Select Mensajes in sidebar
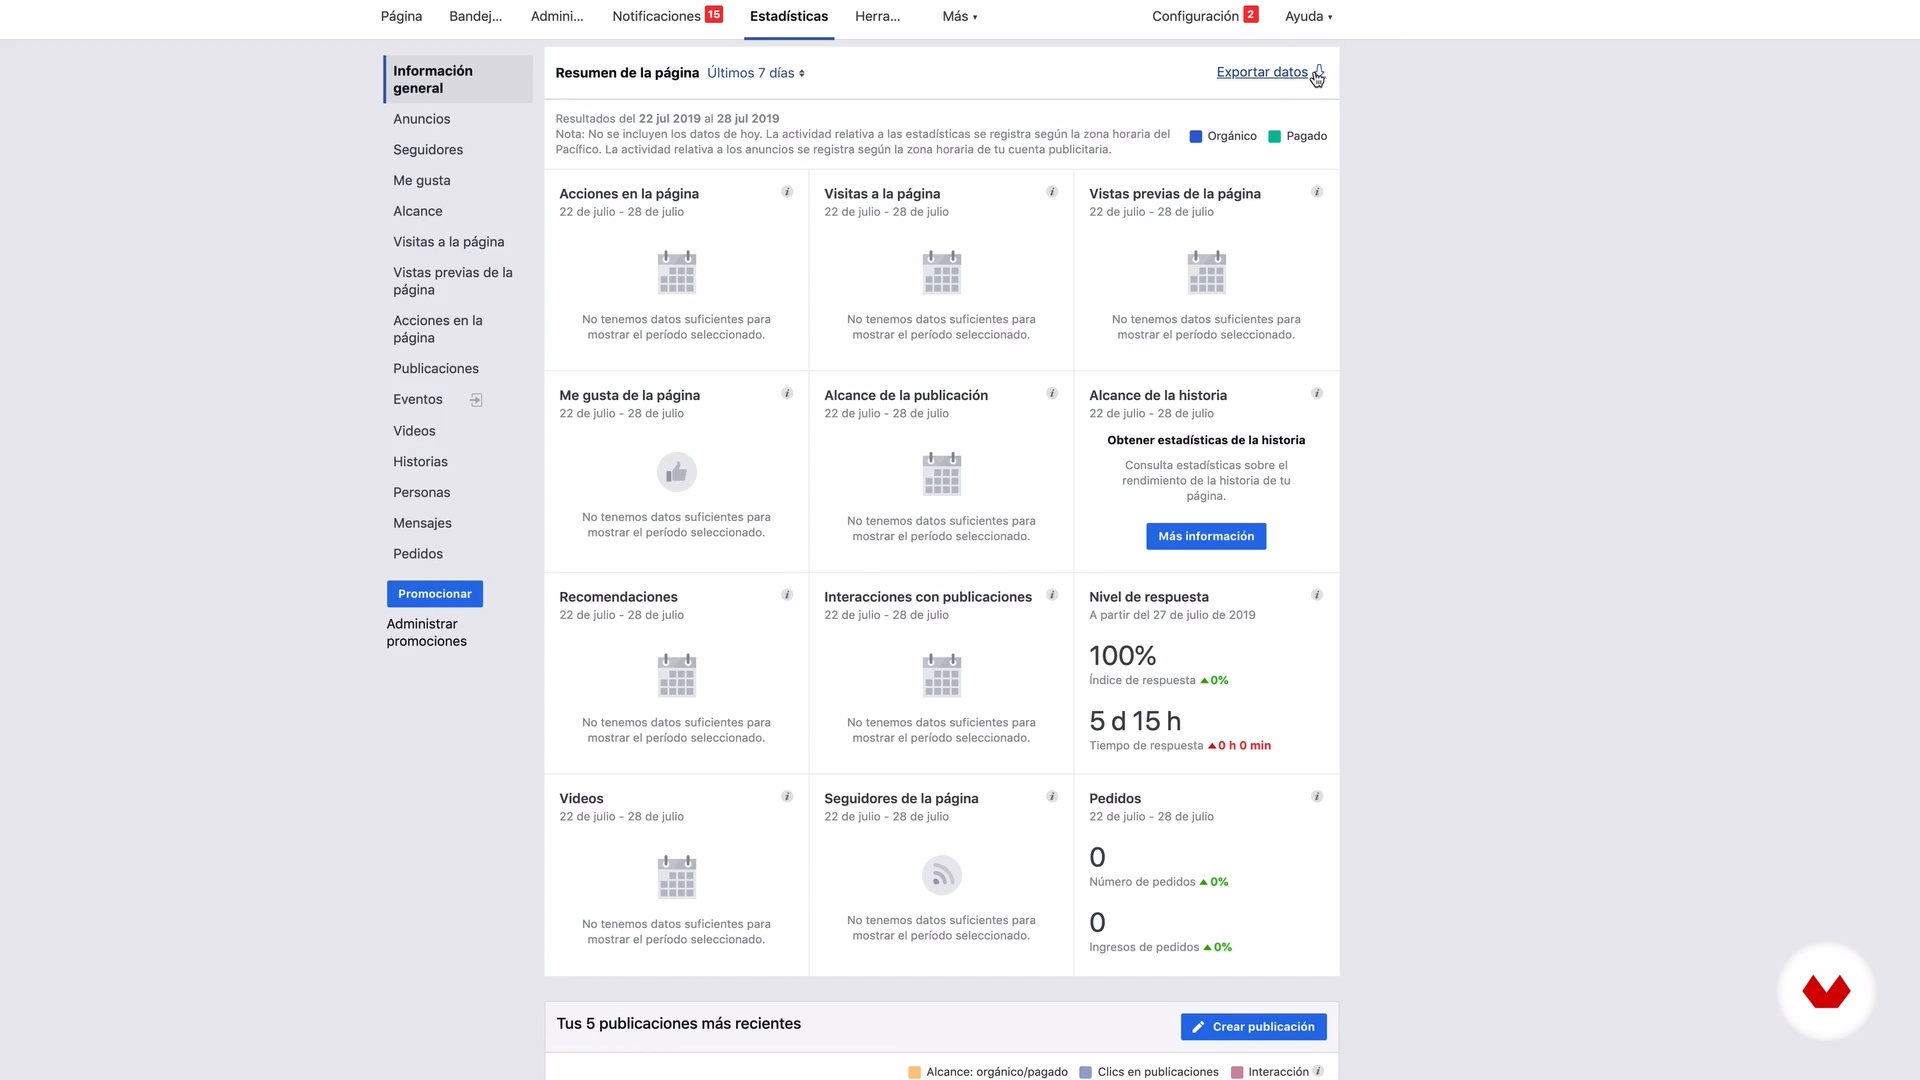The image size is (1920, 1080). point(422,524)
